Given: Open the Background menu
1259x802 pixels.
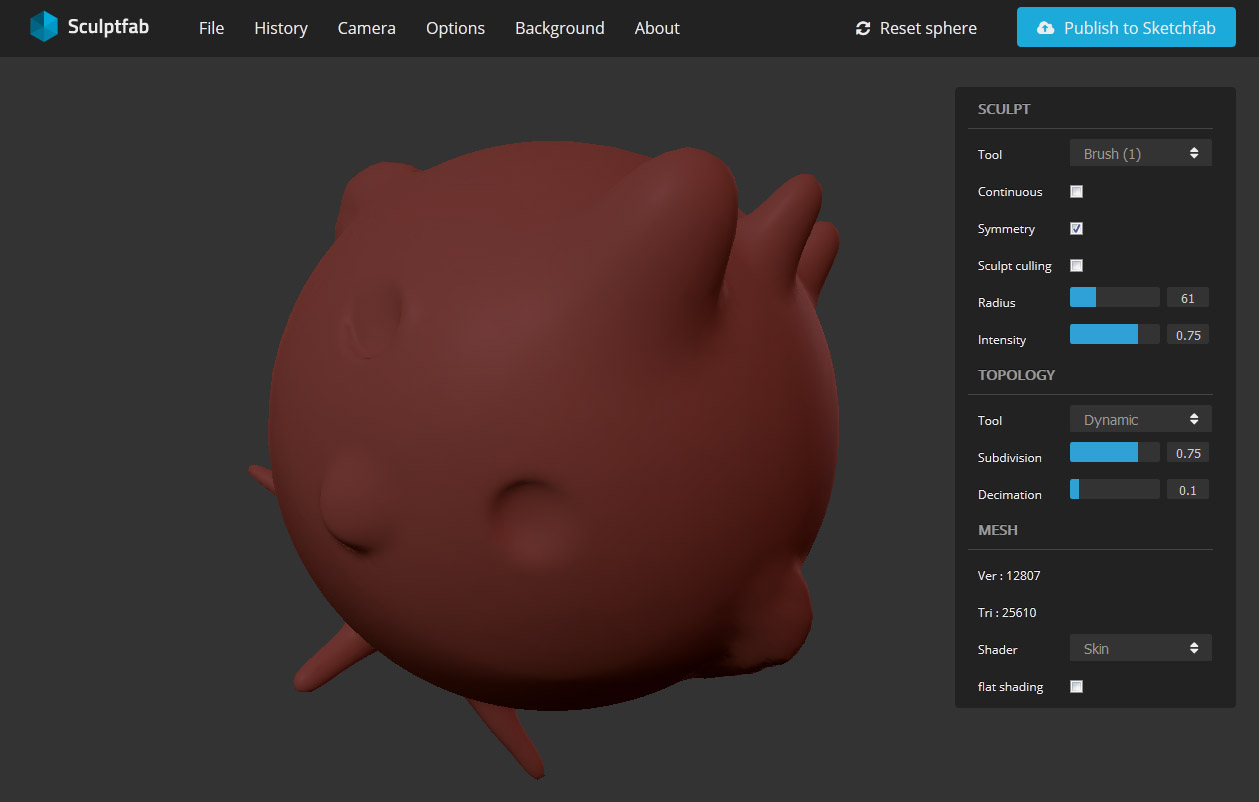Looking at the screenshot, I should (x=559, y=28).
